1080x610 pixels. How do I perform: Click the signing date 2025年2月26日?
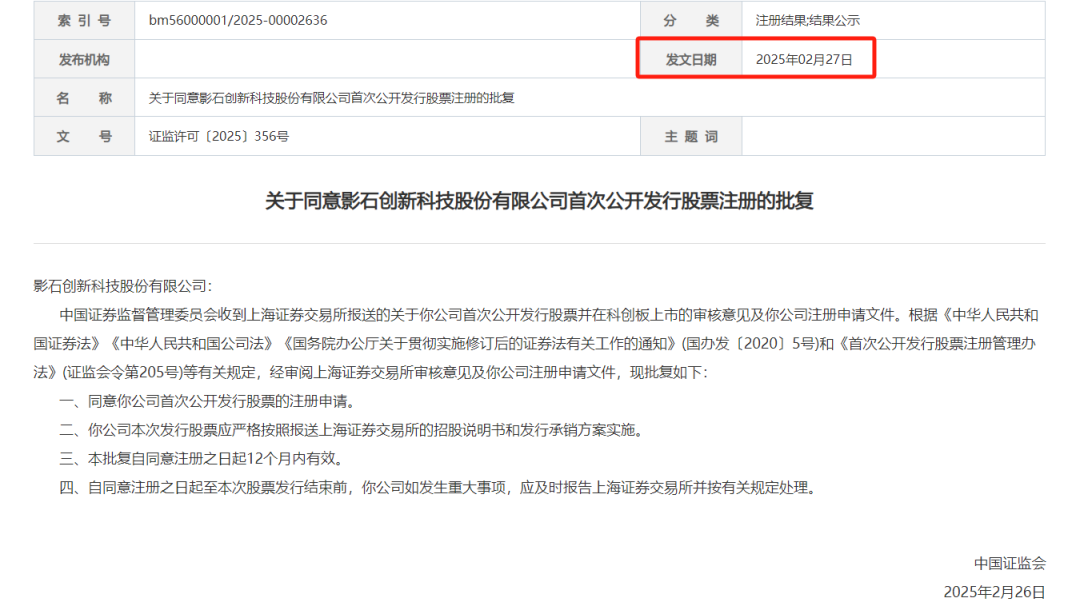(x=994, y=592)
